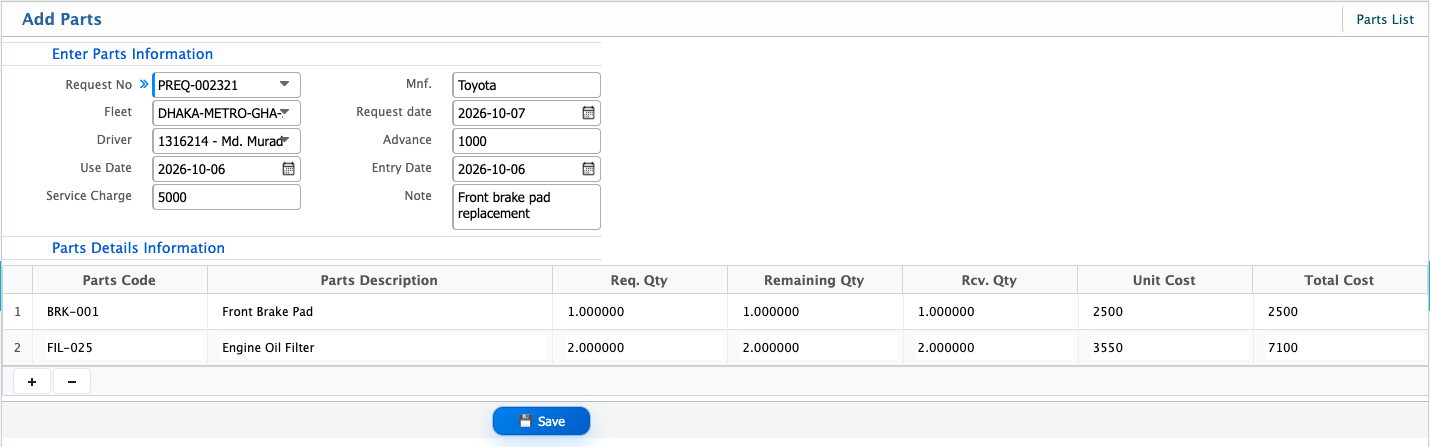The width and height of the screenshot is (1430, 447).
Task: Click the Service Charge input field
Action: click(227, 197)
